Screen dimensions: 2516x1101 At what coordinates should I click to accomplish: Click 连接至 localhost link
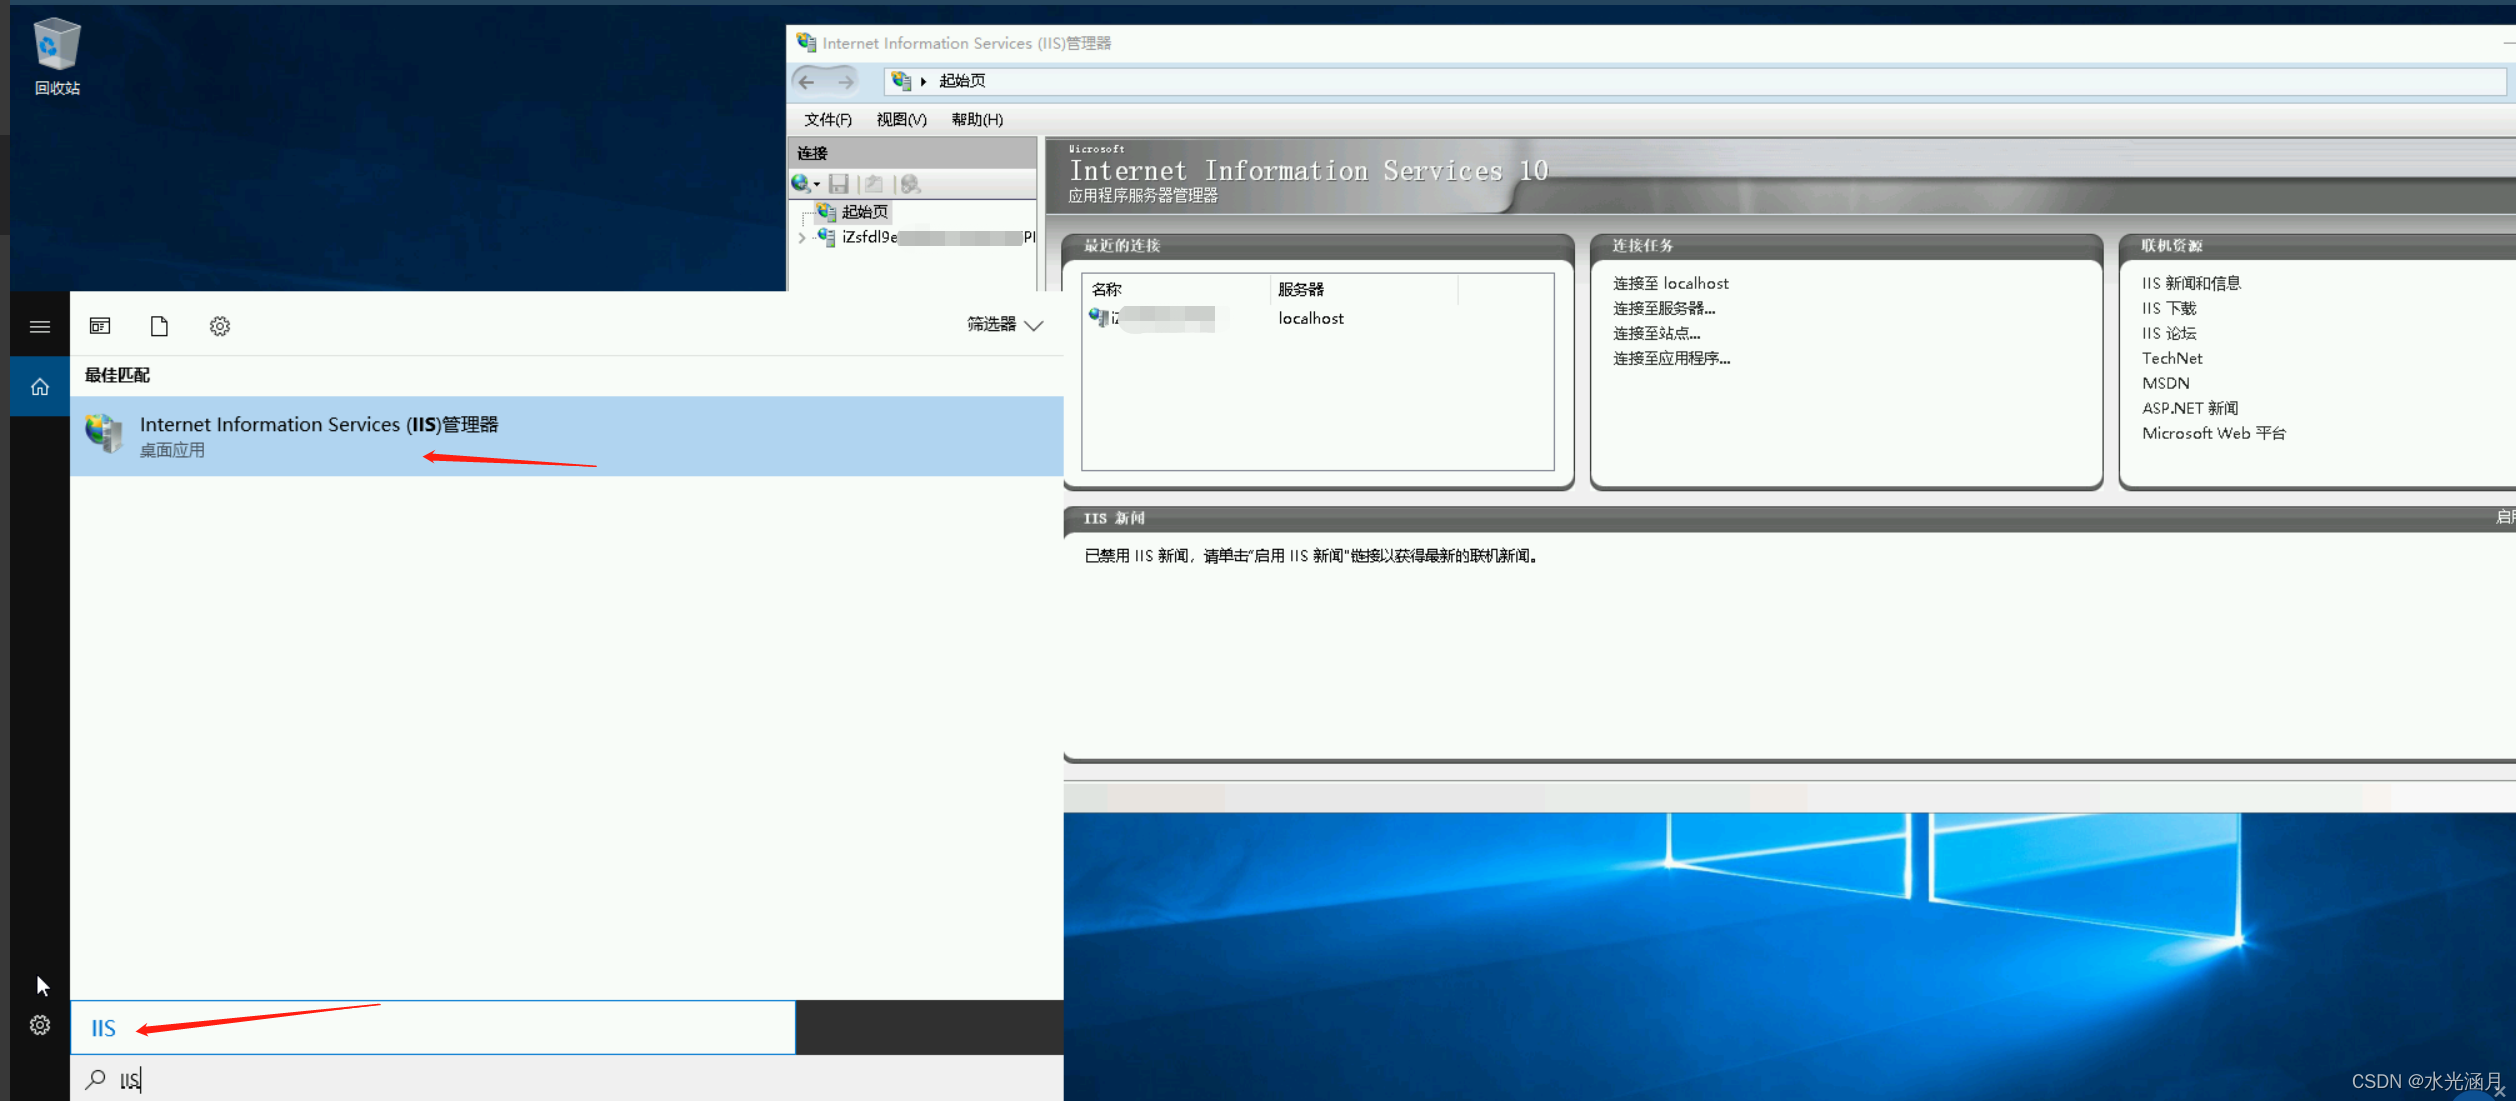(x=1670, y=283)
